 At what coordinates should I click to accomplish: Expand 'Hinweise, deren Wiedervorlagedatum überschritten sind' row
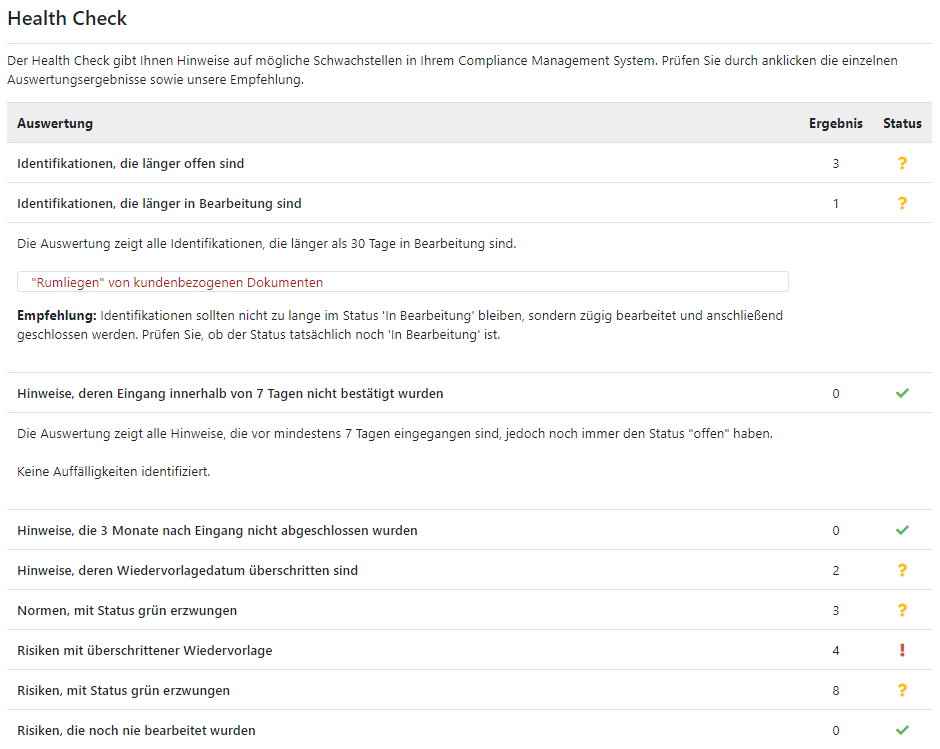click(187, 570)
